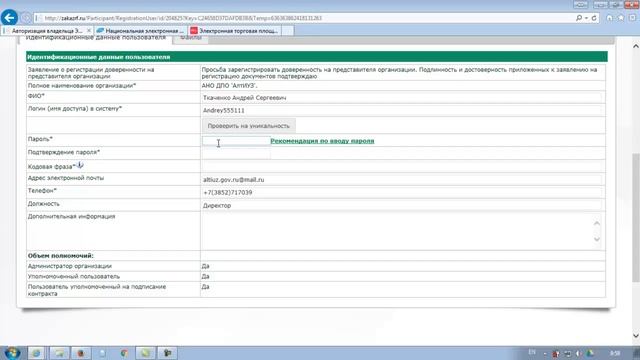Click the page scrollbar up arrow
The image size is (640, 360).
point(636,46)
